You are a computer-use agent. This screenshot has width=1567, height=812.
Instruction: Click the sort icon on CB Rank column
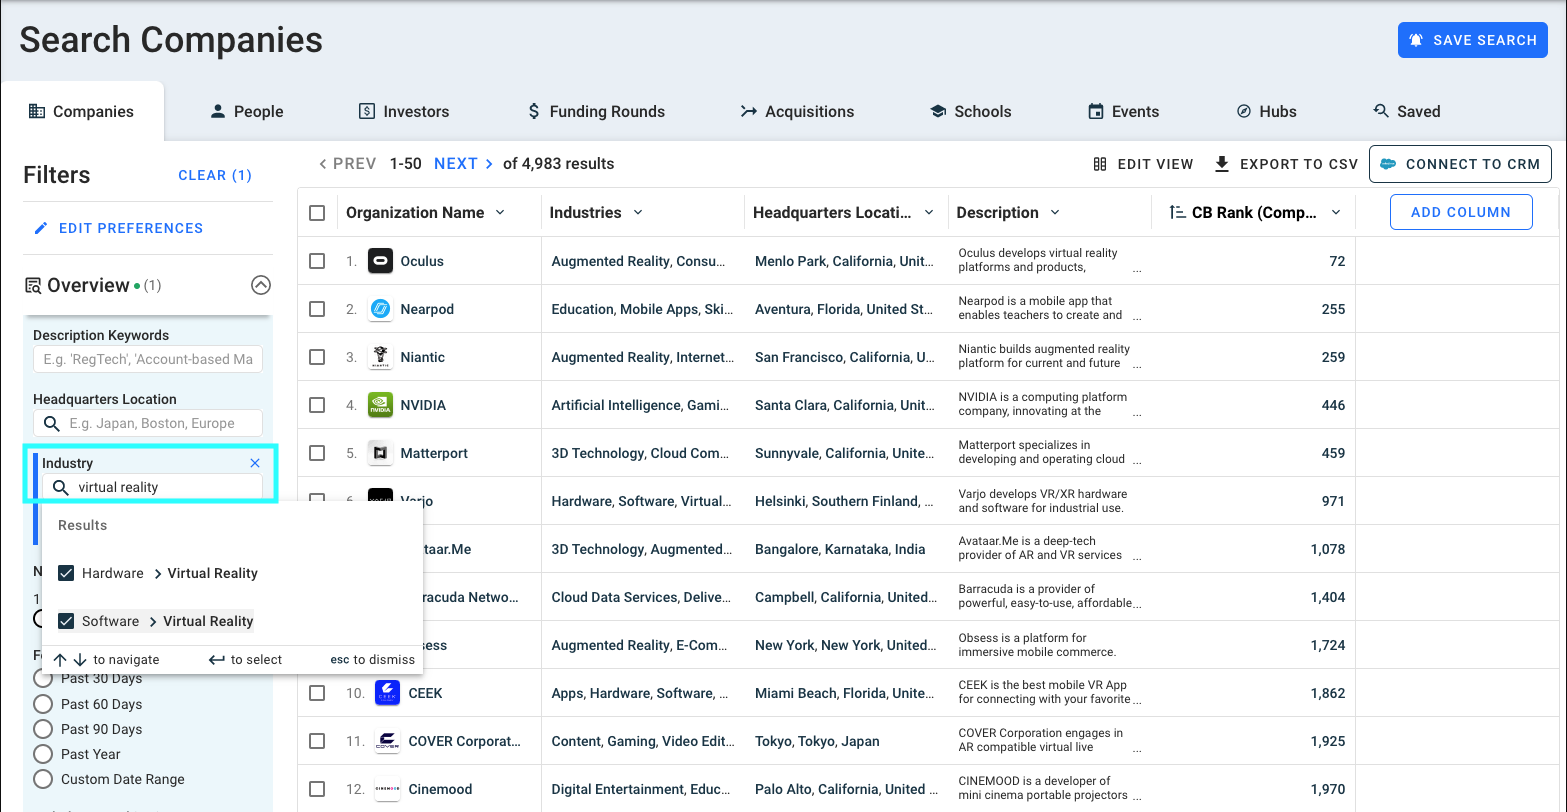[x=1177, y=212]
